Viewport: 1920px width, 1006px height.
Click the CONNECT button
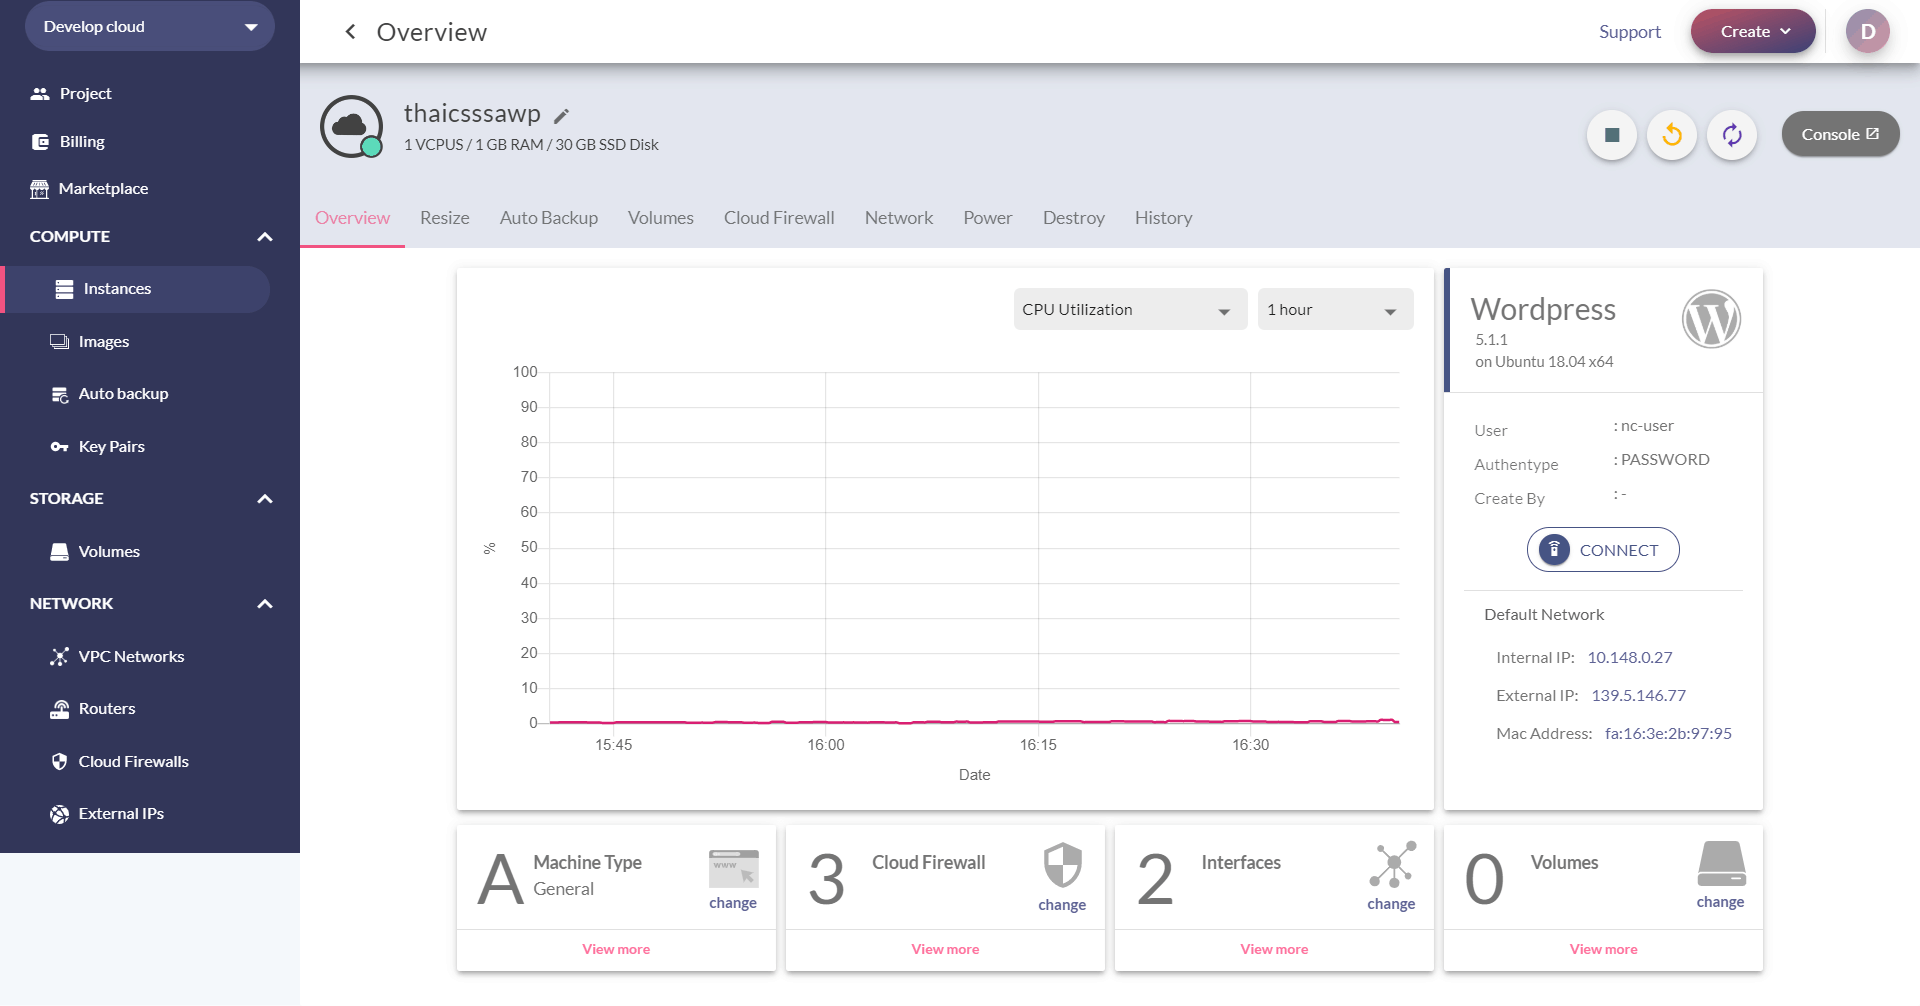[x=1603, y=550]
